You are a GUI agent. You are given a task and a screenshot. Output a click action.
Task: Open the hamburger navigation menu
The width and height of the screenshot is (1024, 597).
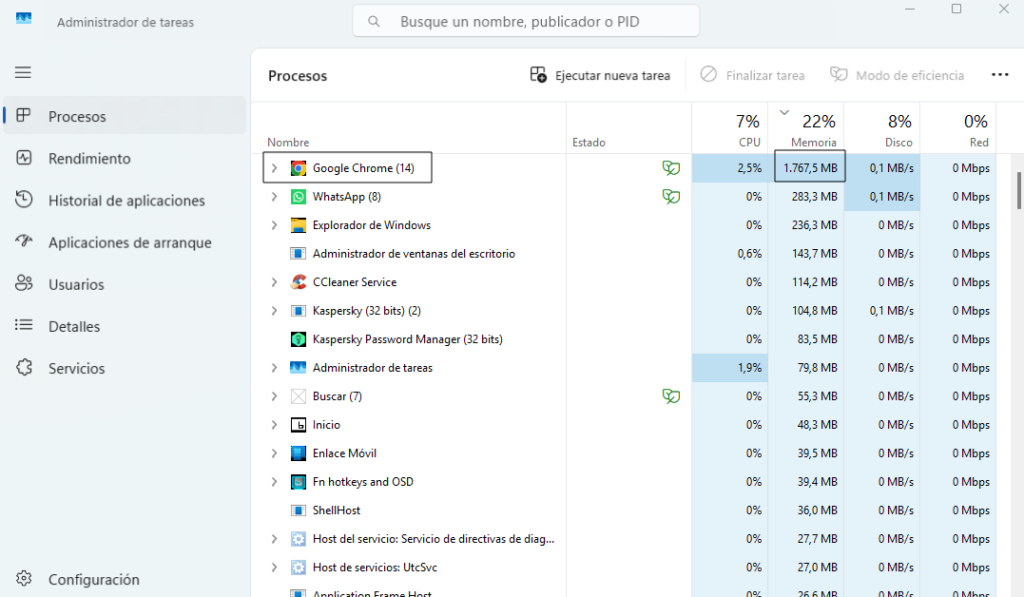tap(23, 72)
